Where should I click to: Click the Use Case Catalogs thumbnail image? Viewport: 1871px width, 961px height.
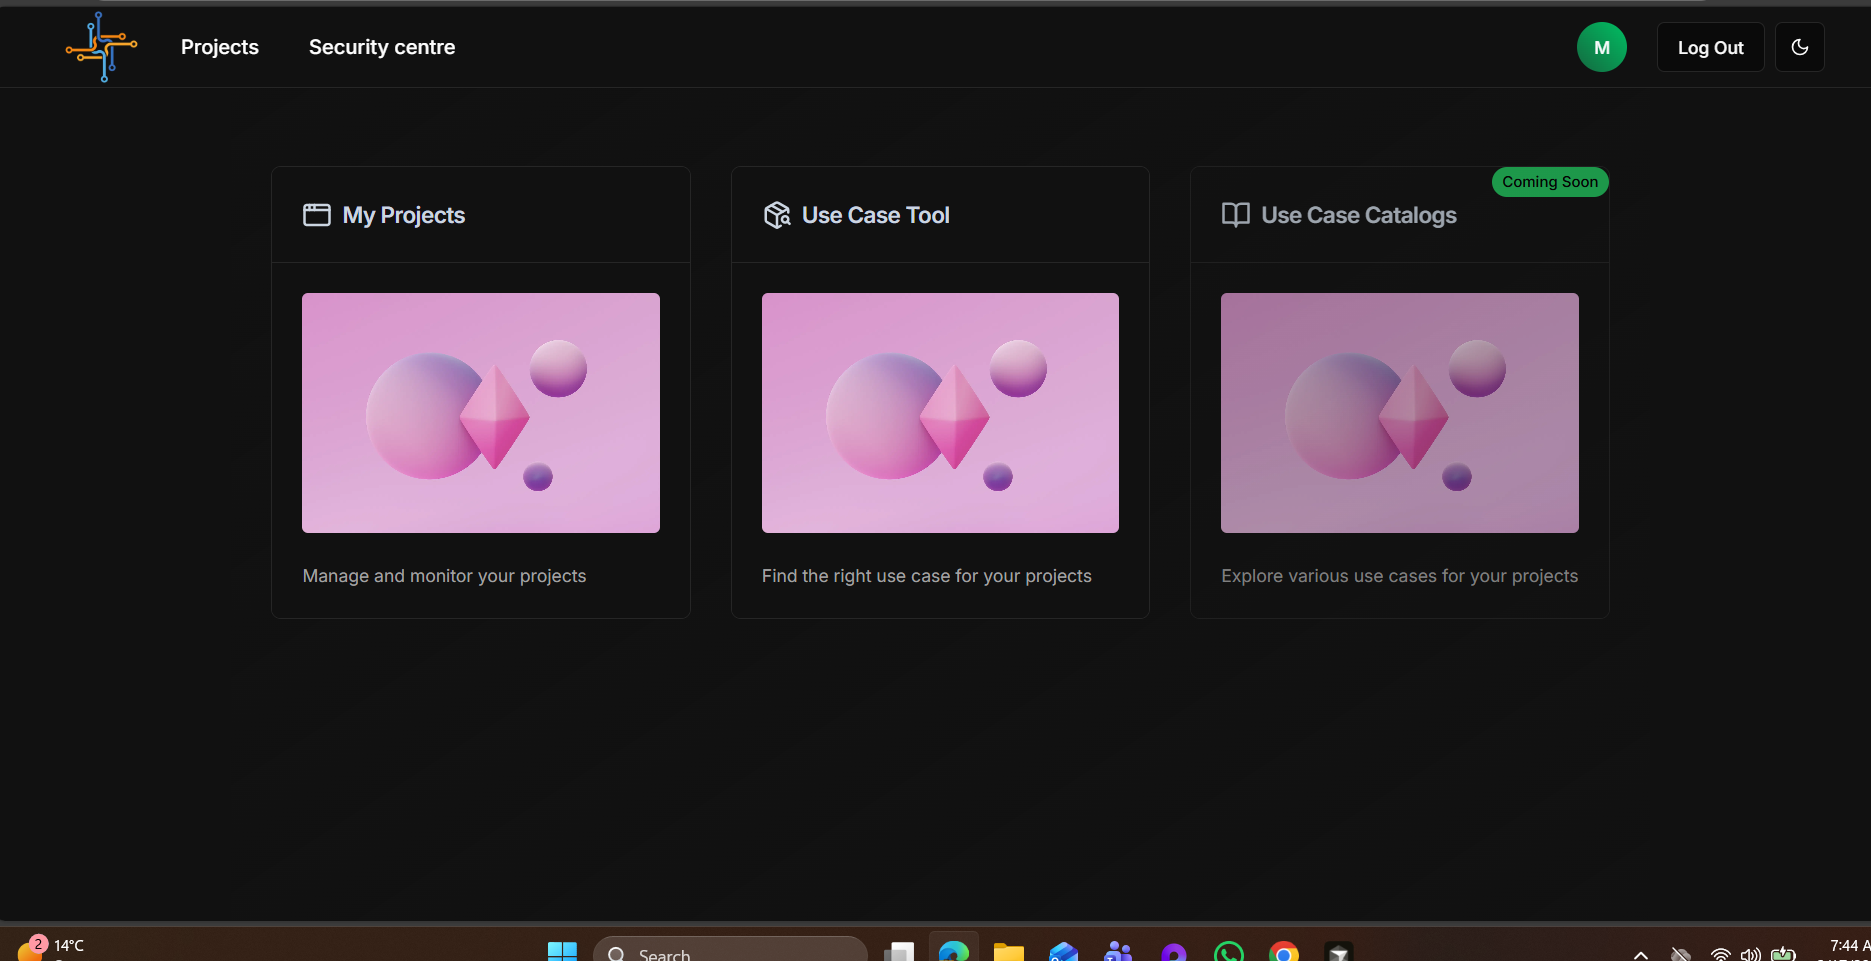pyautogui.click(x=1399, y=412)
